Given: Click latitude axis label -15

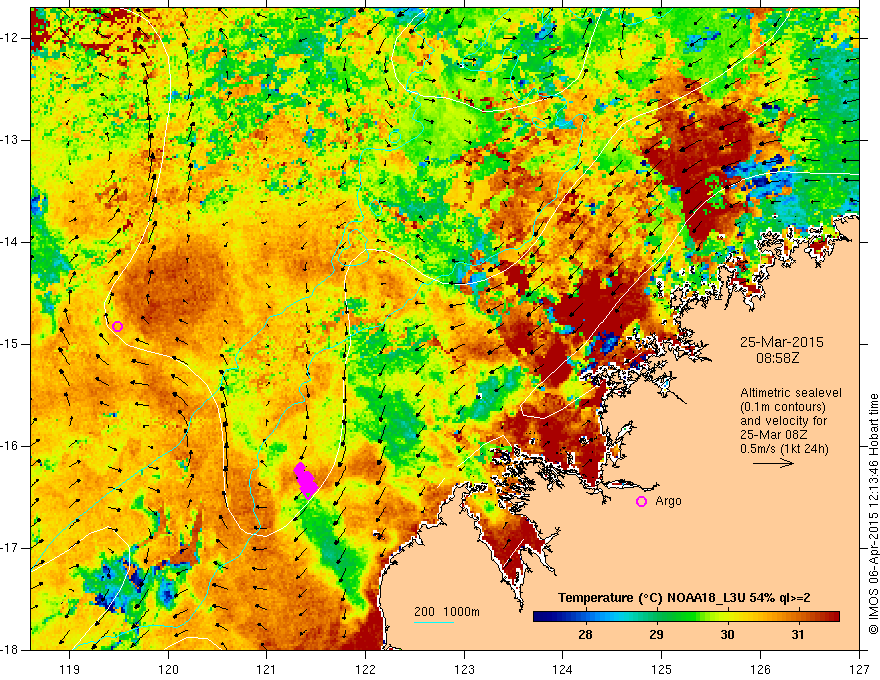Looking at the screenshot, I should point(10,344).
